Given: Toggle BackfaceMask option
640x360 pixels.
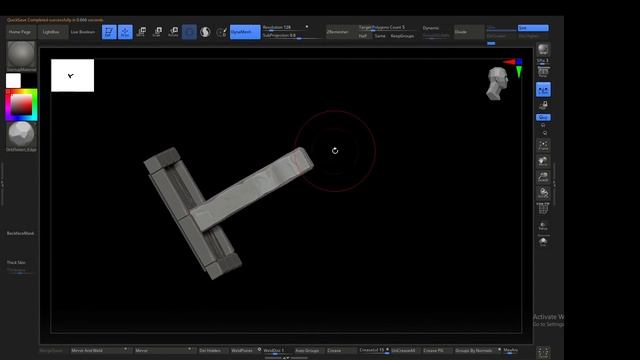Looking at the screenshot, I should 20,233.
